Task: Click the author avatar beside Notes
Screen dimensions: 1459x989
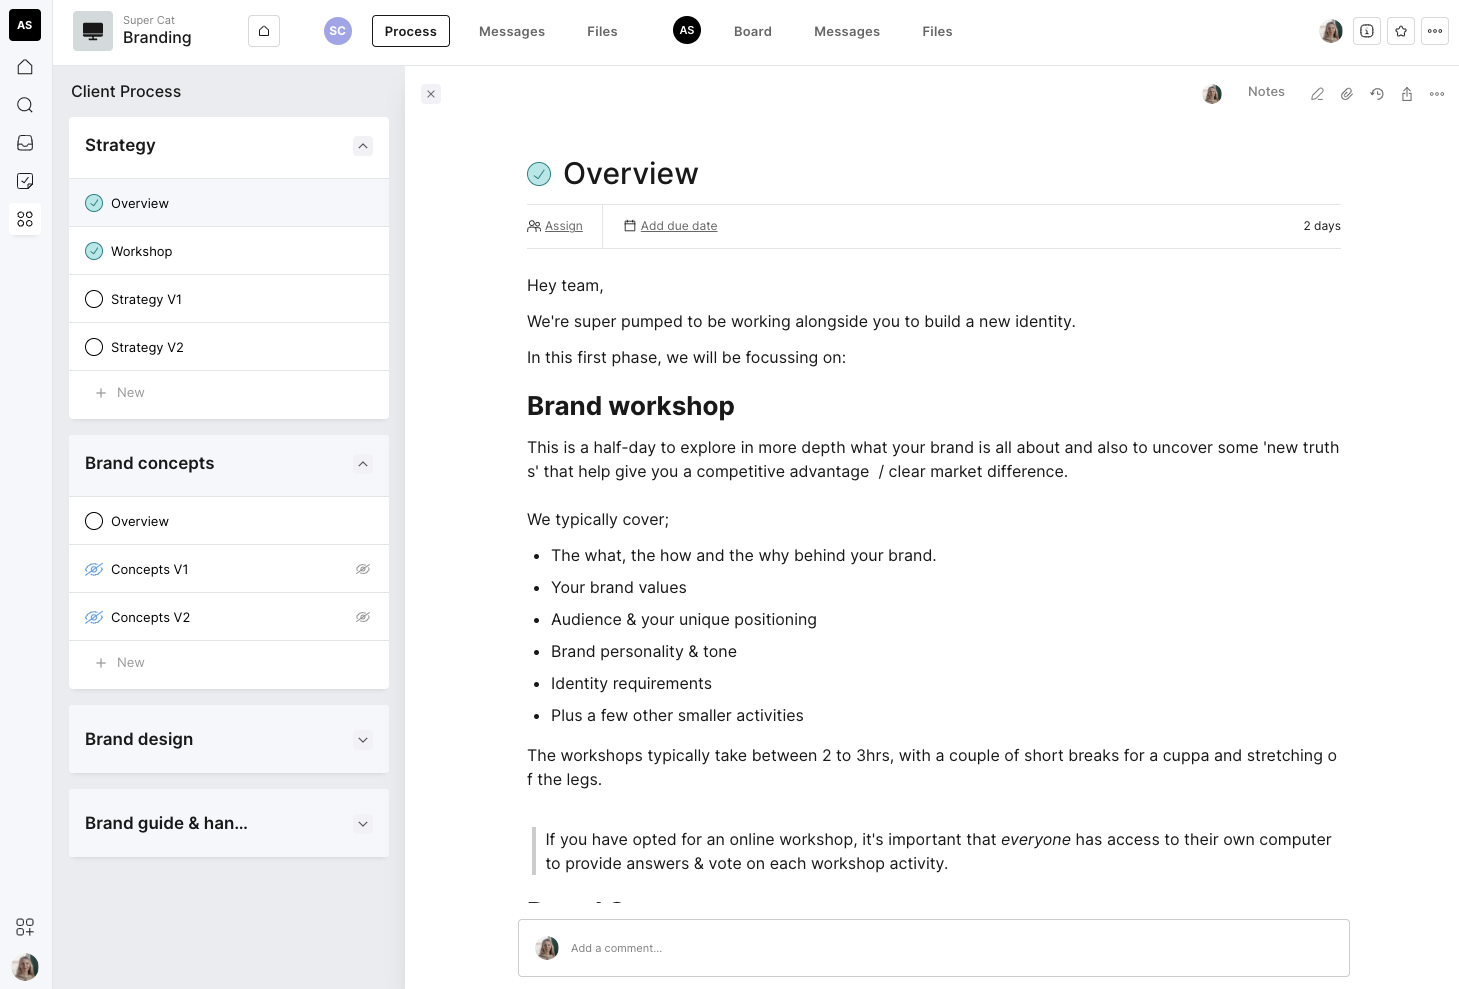Action: pyautogui.click(x=1212, y=94)
